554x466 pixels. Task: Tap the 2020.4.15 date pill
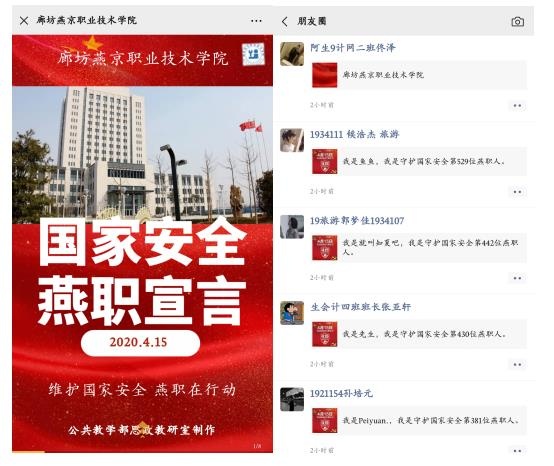tap(140, 343)
